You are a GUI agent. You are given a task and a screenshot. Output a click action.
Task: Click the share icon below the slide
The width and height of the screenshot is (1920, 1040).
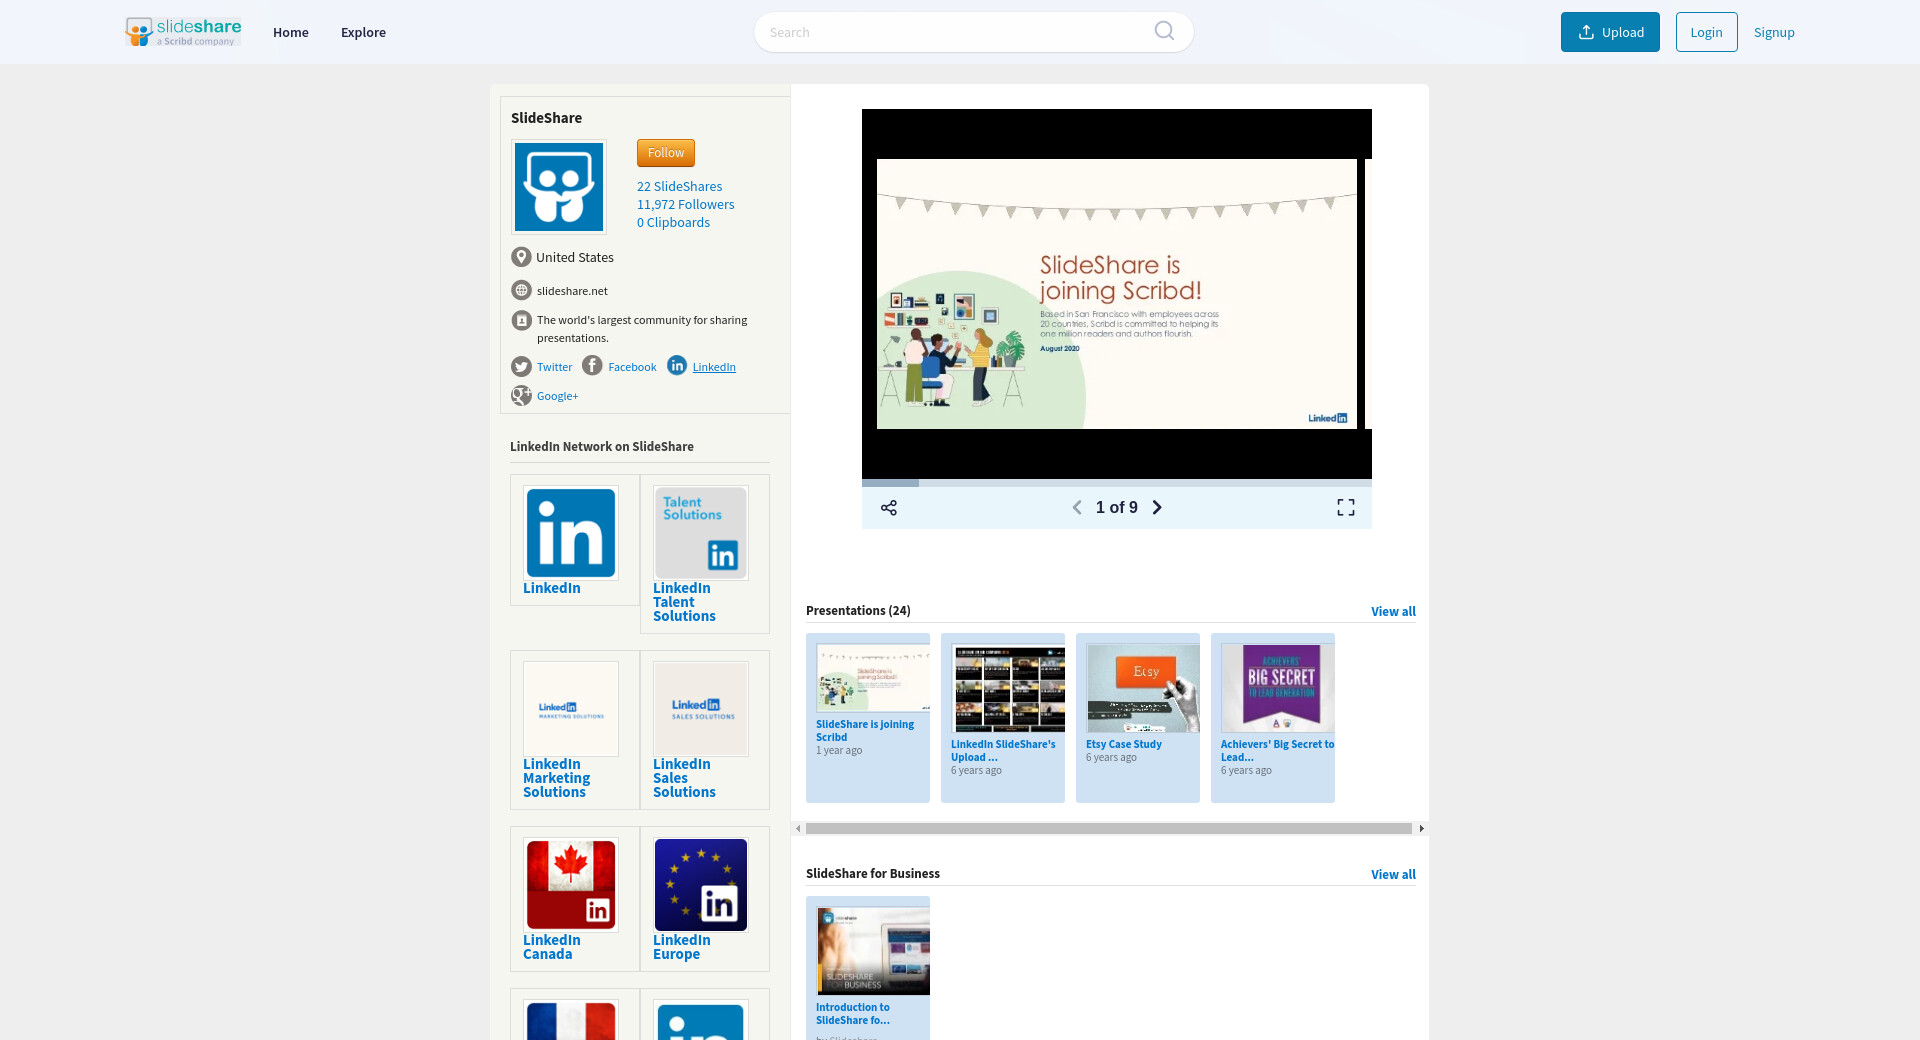pos(889,508)
